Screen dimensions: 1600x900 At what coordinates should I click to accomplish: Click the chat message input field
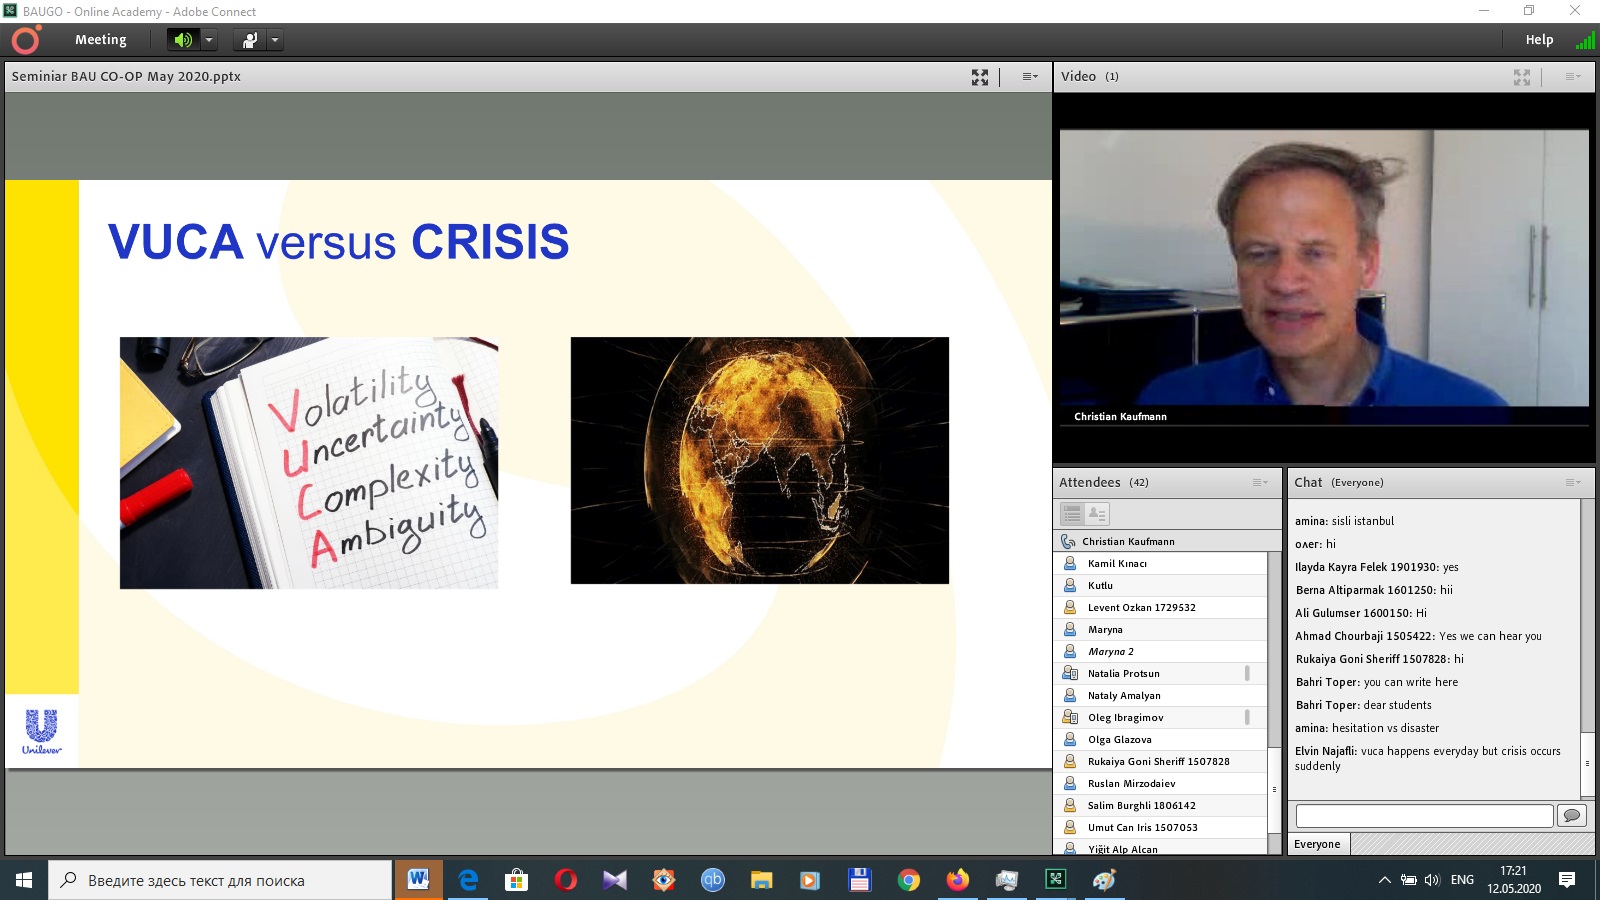click(x=1424, y=816)
